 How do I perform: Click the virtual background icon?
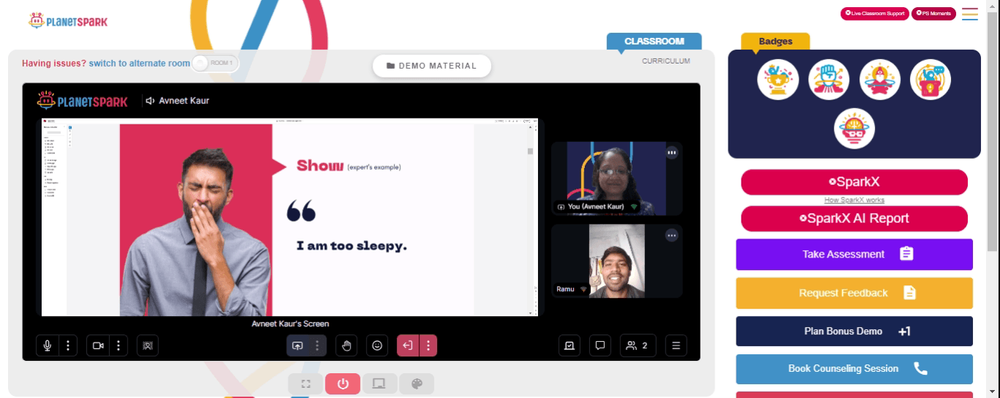click(x=148, y=346)
